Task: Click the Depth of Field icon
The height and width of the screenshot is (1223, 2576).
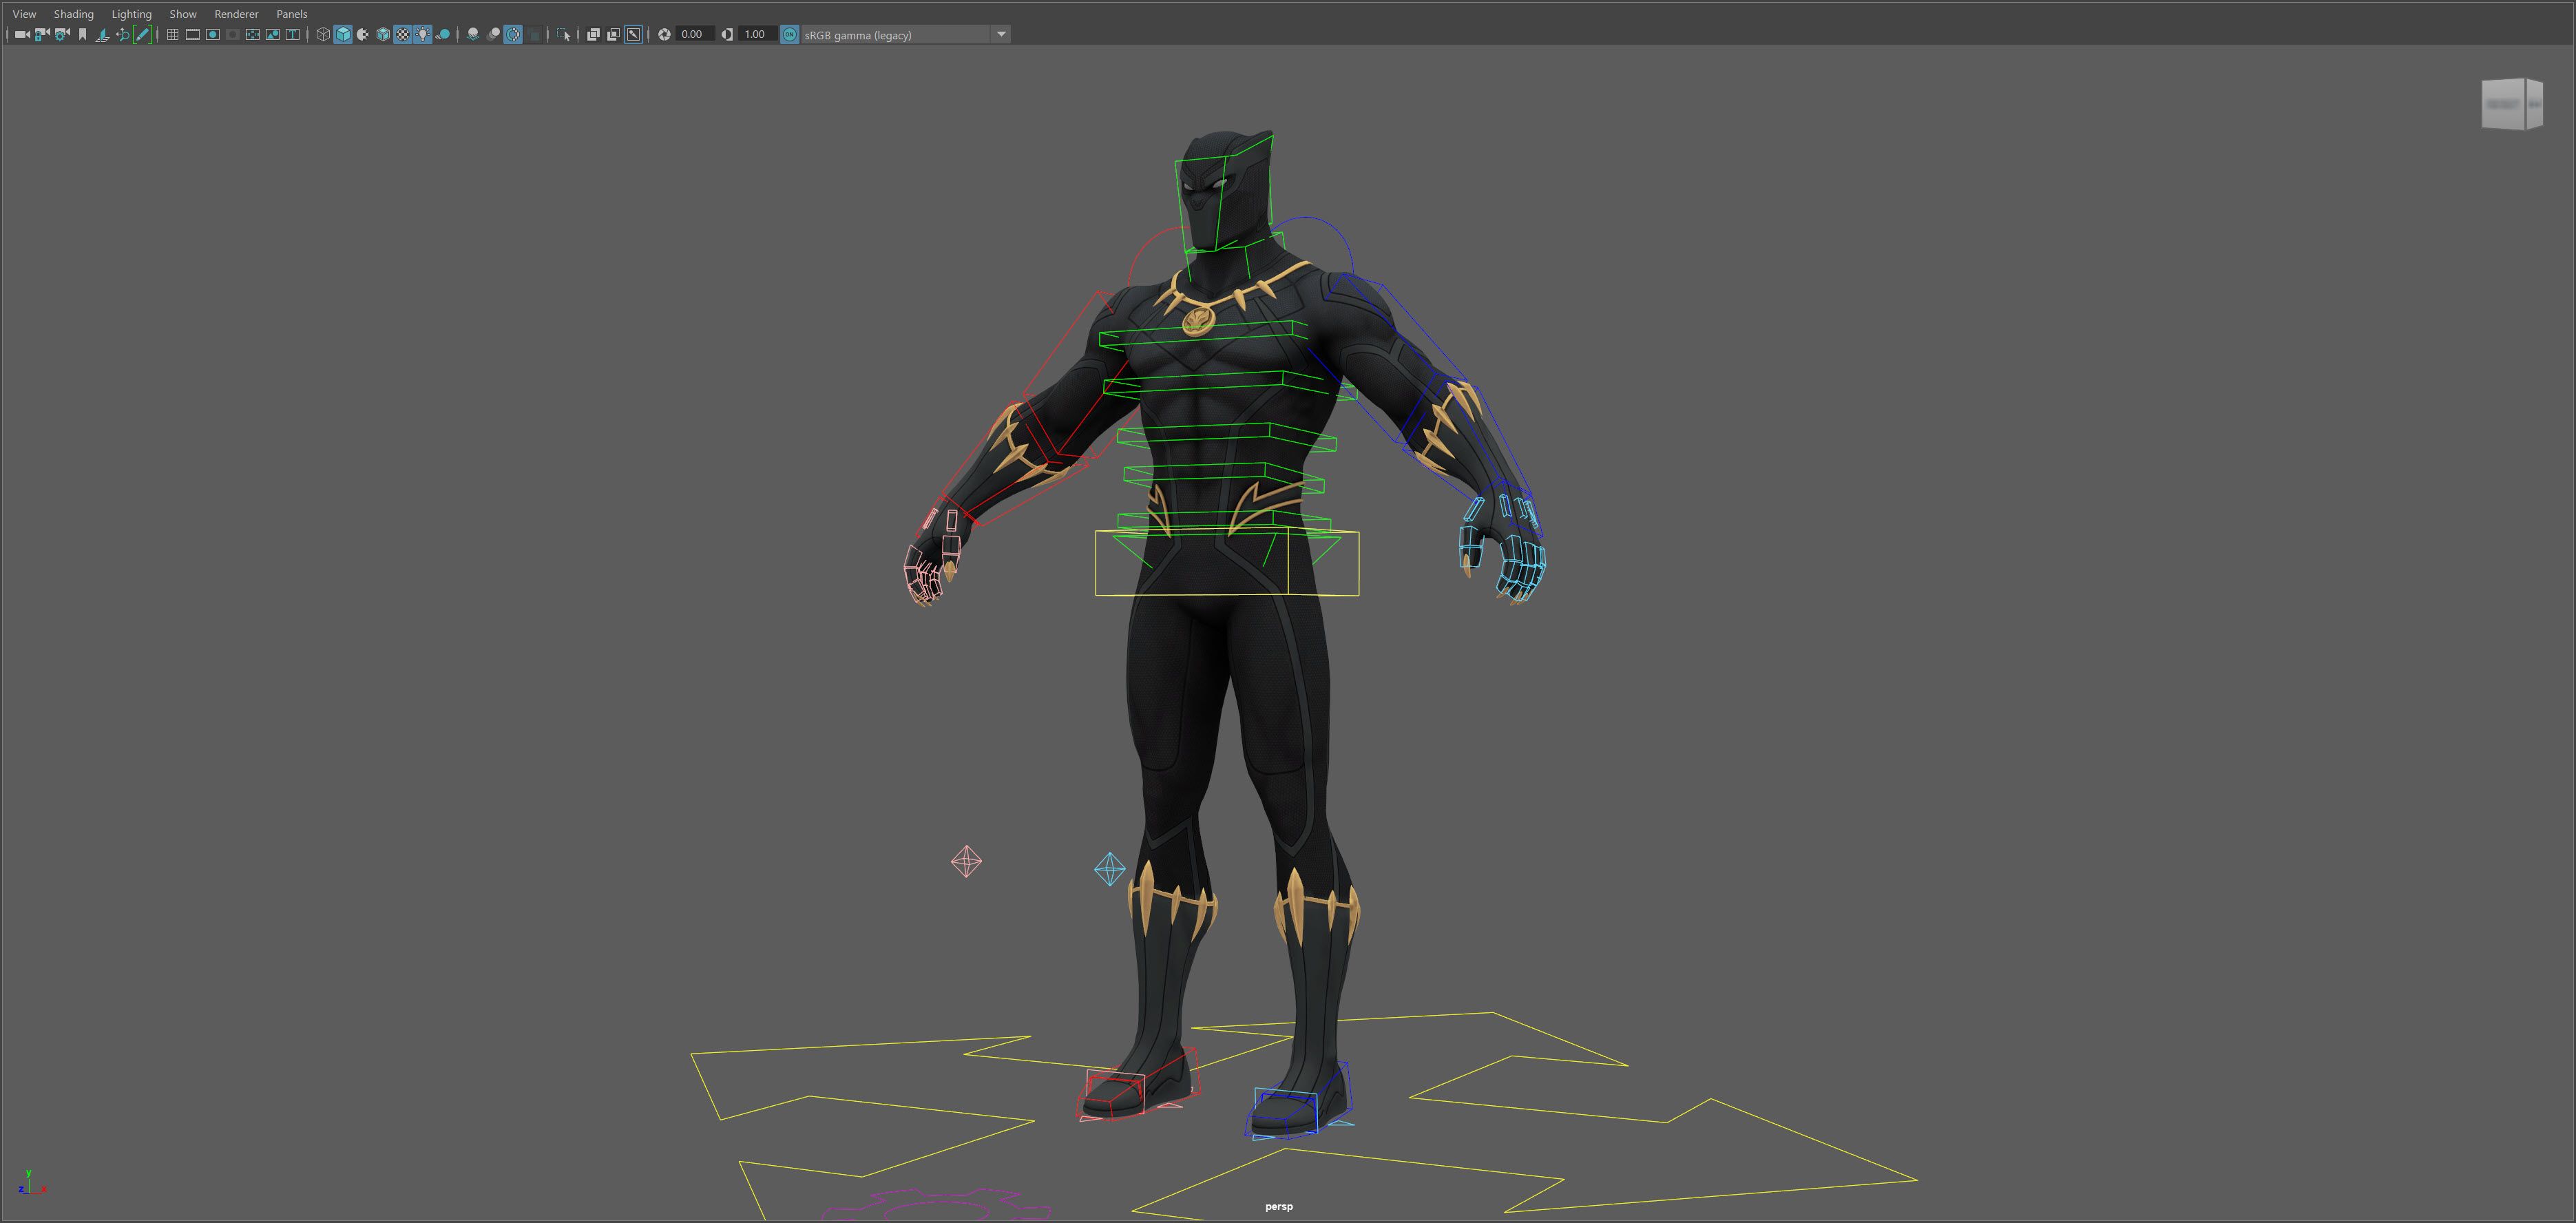Action: [x=534, y=34]
